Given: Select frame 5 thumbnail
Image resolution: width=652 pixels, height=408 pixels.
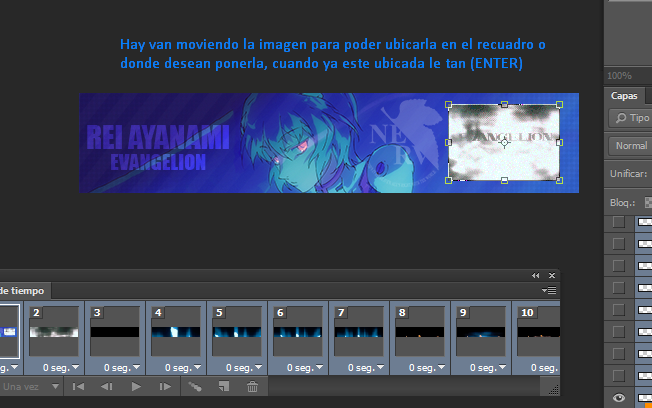Looking at the screenshot, I should pos(237,331).
